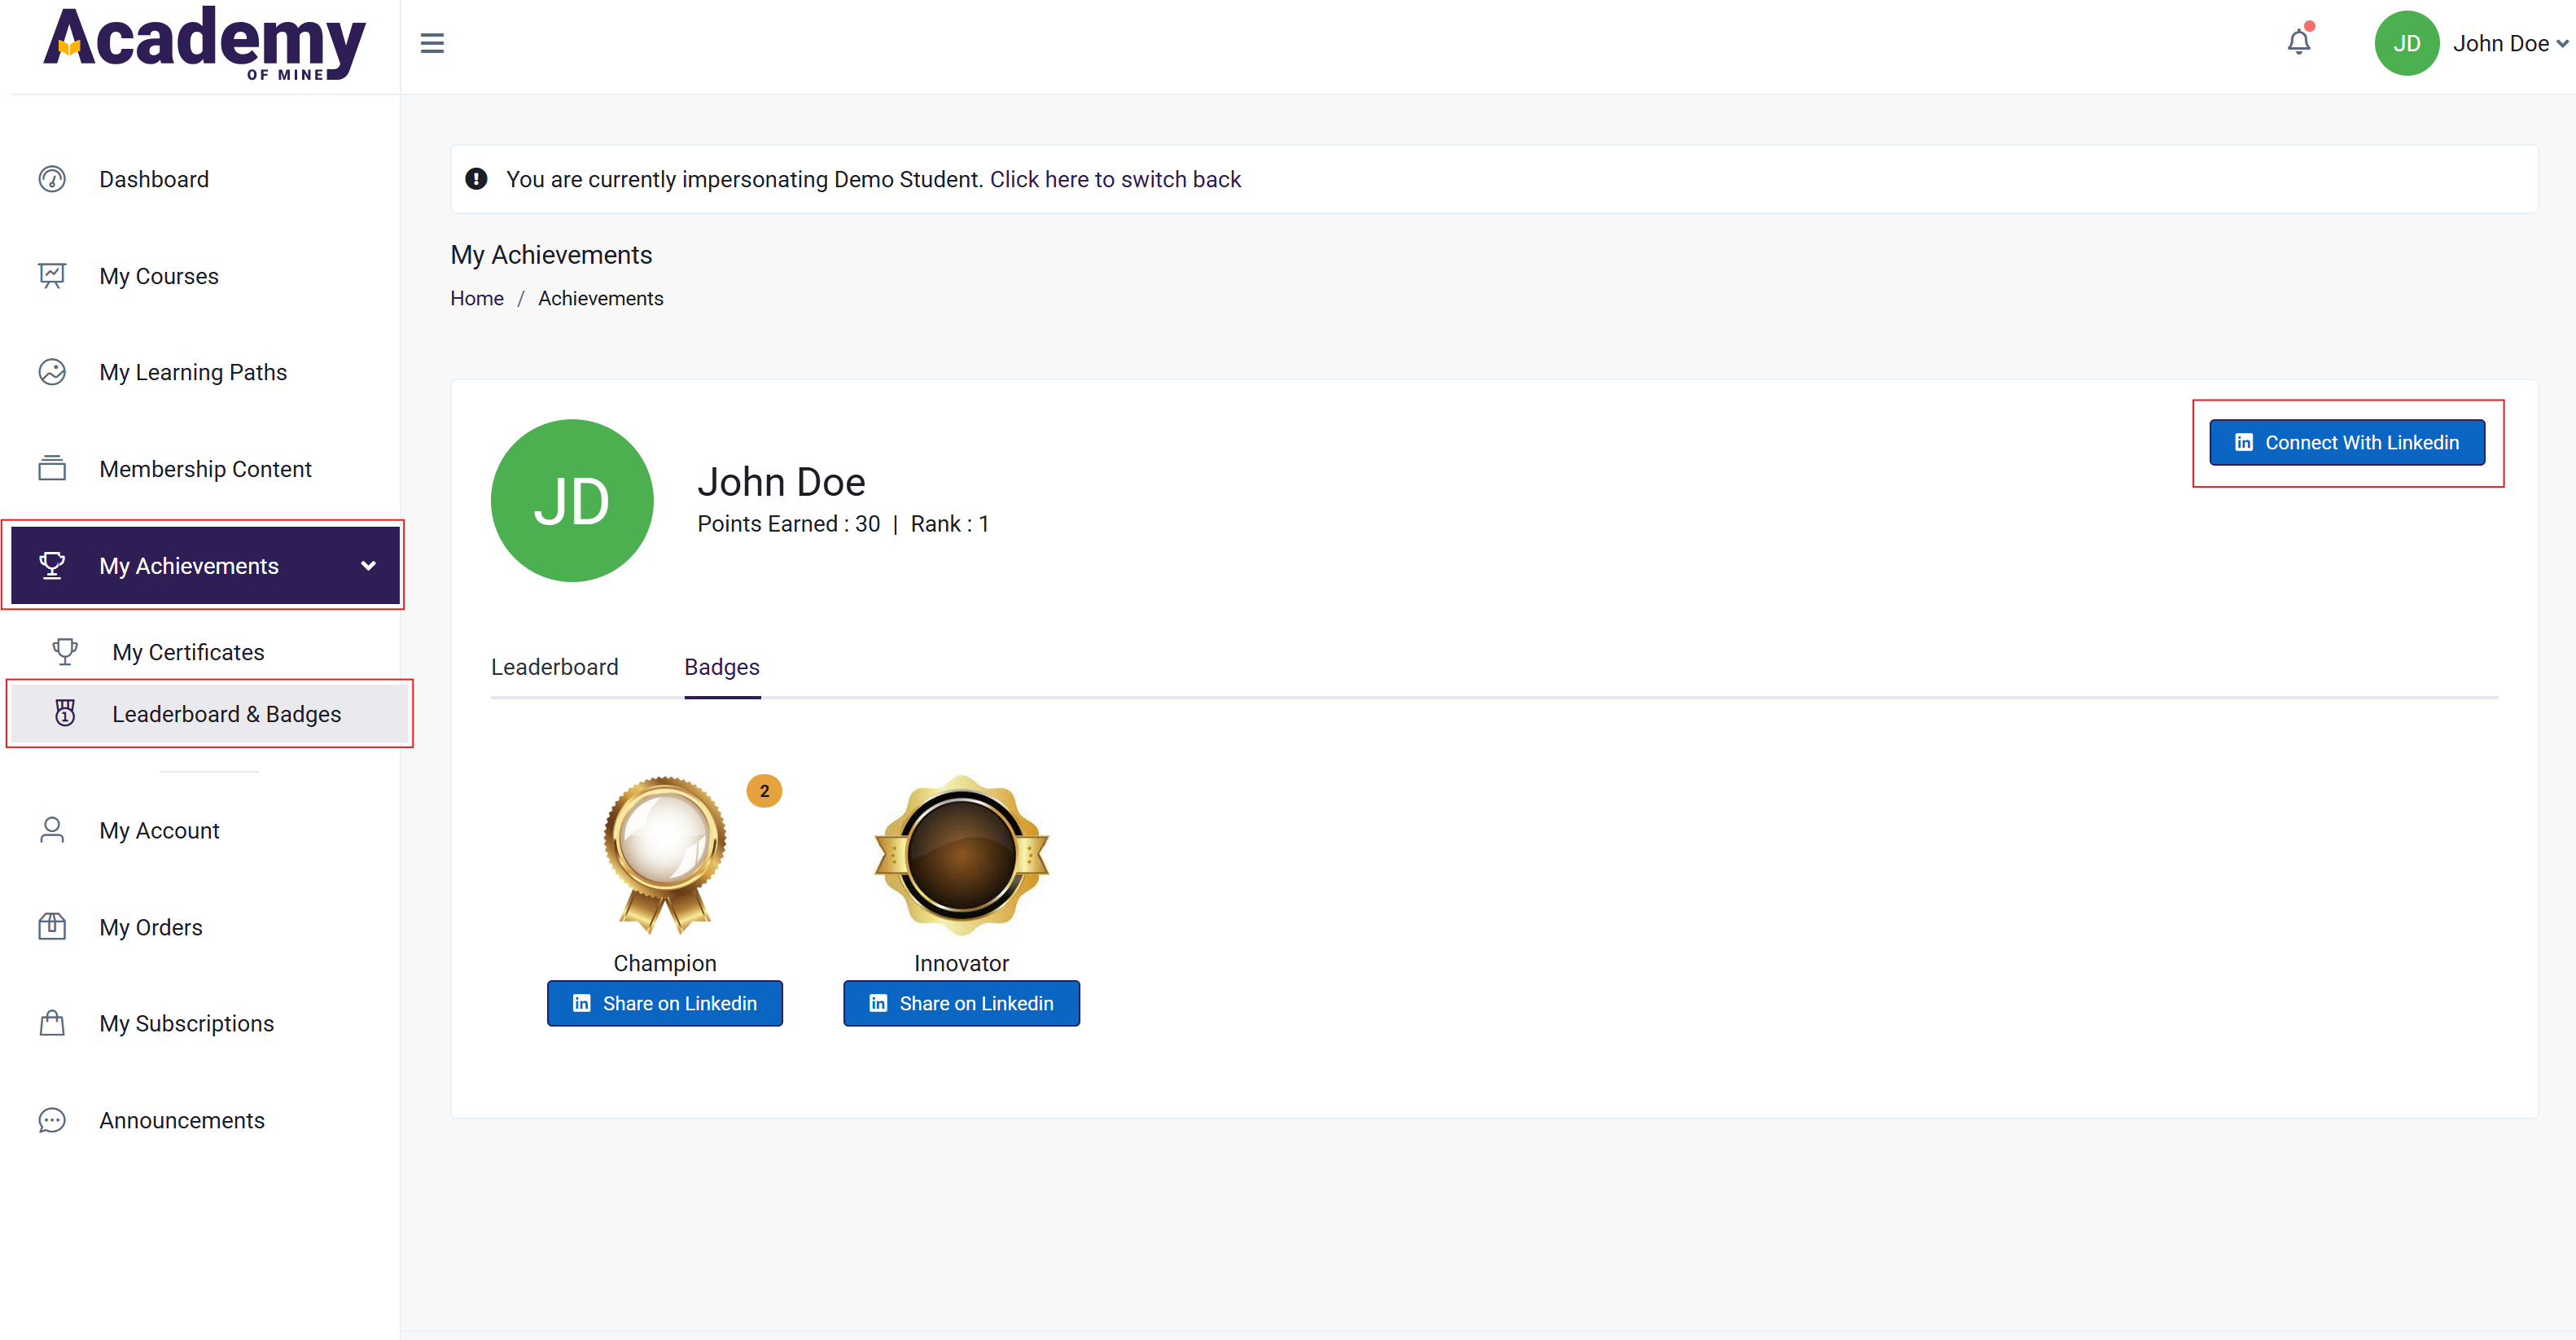Viewport: 2576px width, 1340px height.
Task: Click the notification bell icon
Action: coord(2298,42)
